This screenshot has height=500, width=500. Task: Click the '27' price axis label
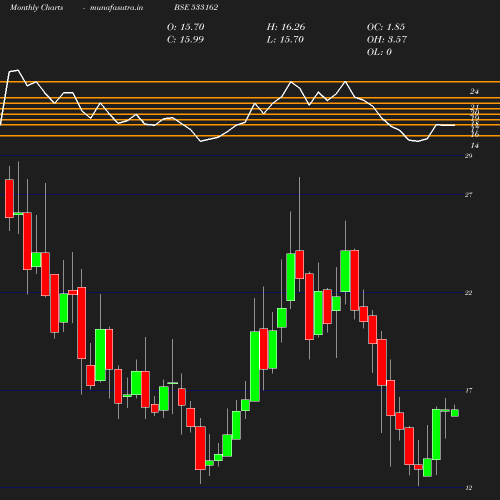click(x=469, y=195)
